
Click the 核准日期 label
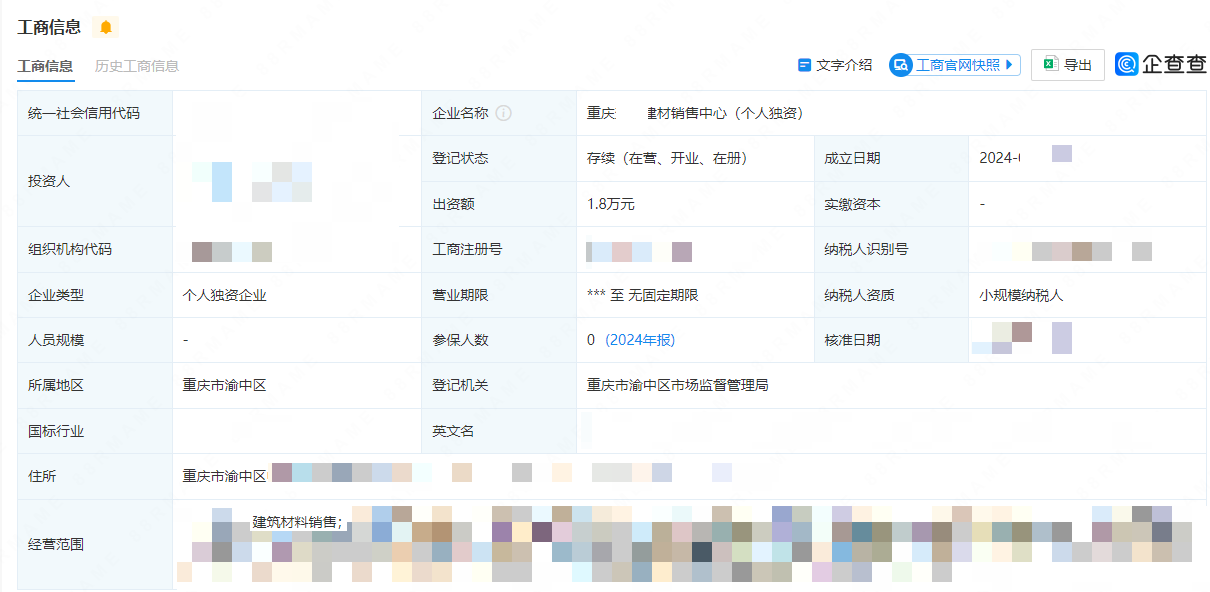[x=852, y=340]
